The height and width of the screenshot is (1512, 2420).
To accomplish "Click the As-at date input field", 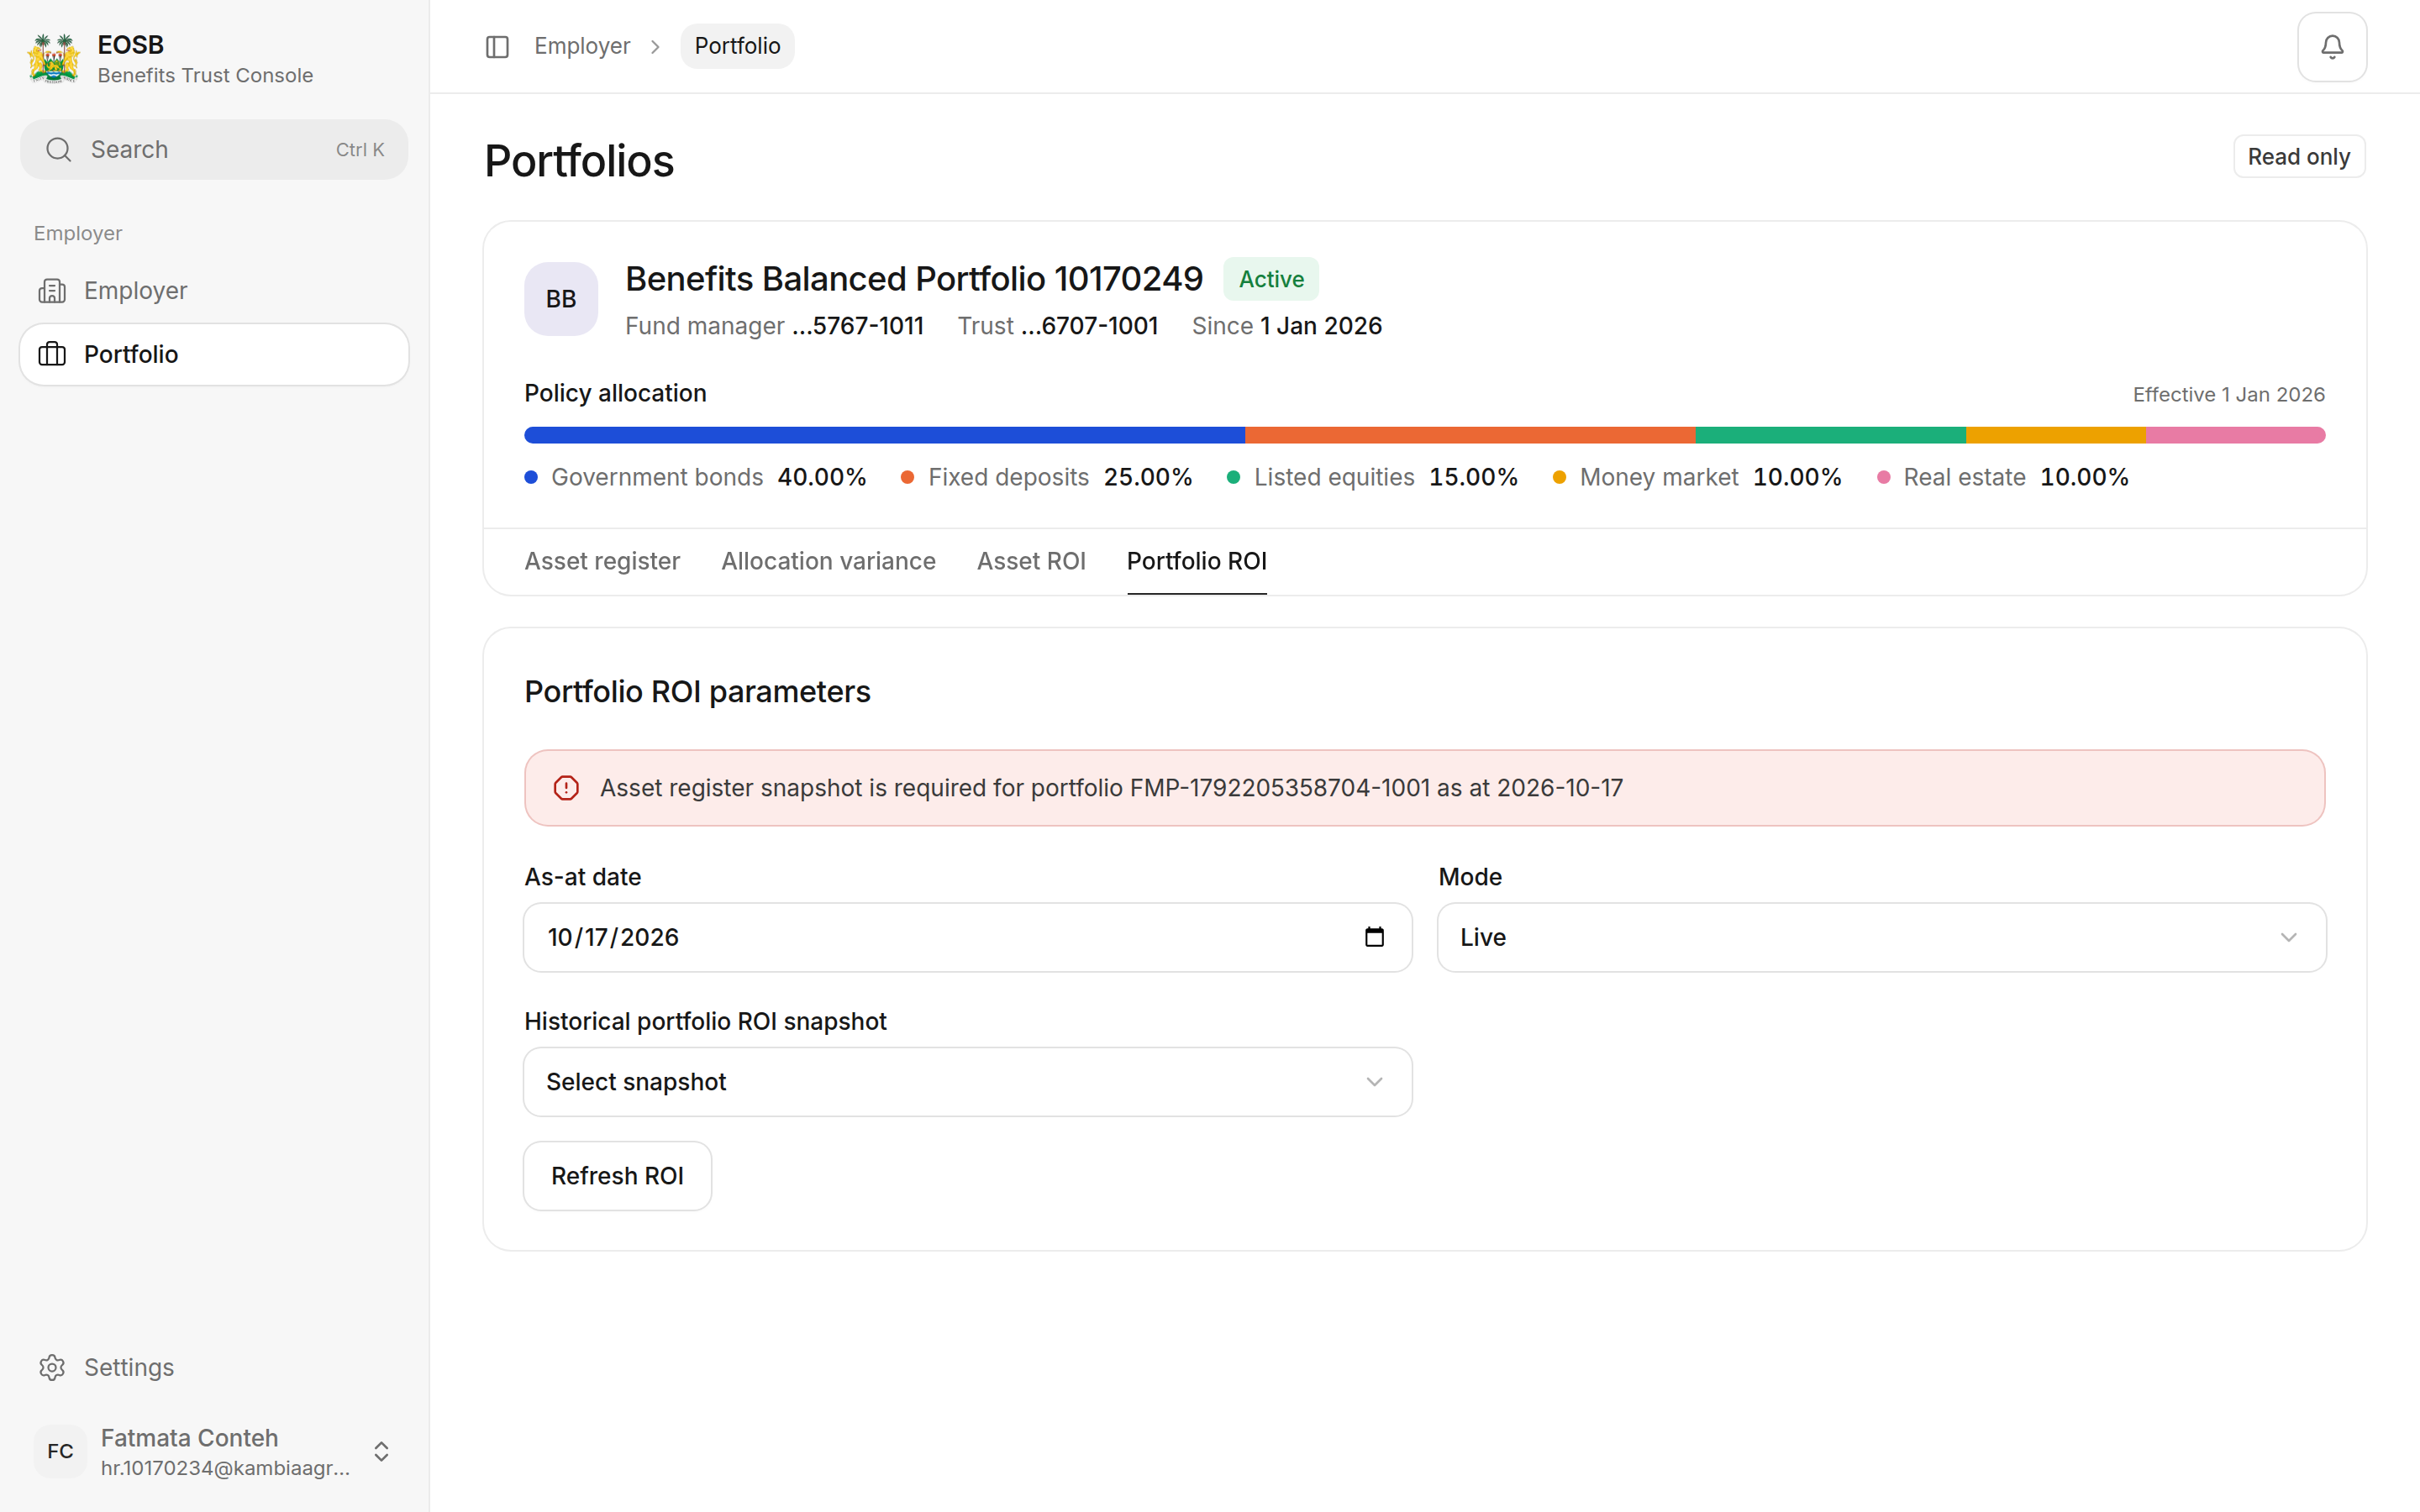I will pos(967,937).
